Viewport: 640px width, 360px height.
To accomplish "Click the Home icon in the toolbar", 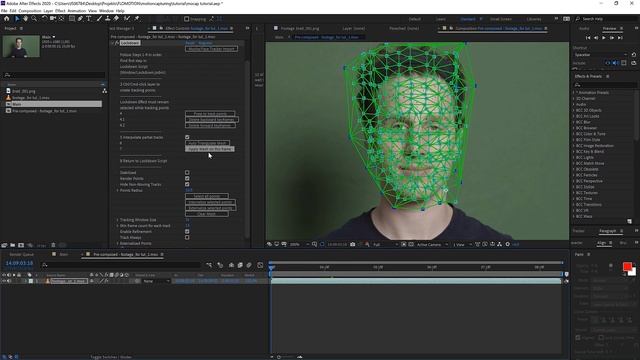I will 6,19.
